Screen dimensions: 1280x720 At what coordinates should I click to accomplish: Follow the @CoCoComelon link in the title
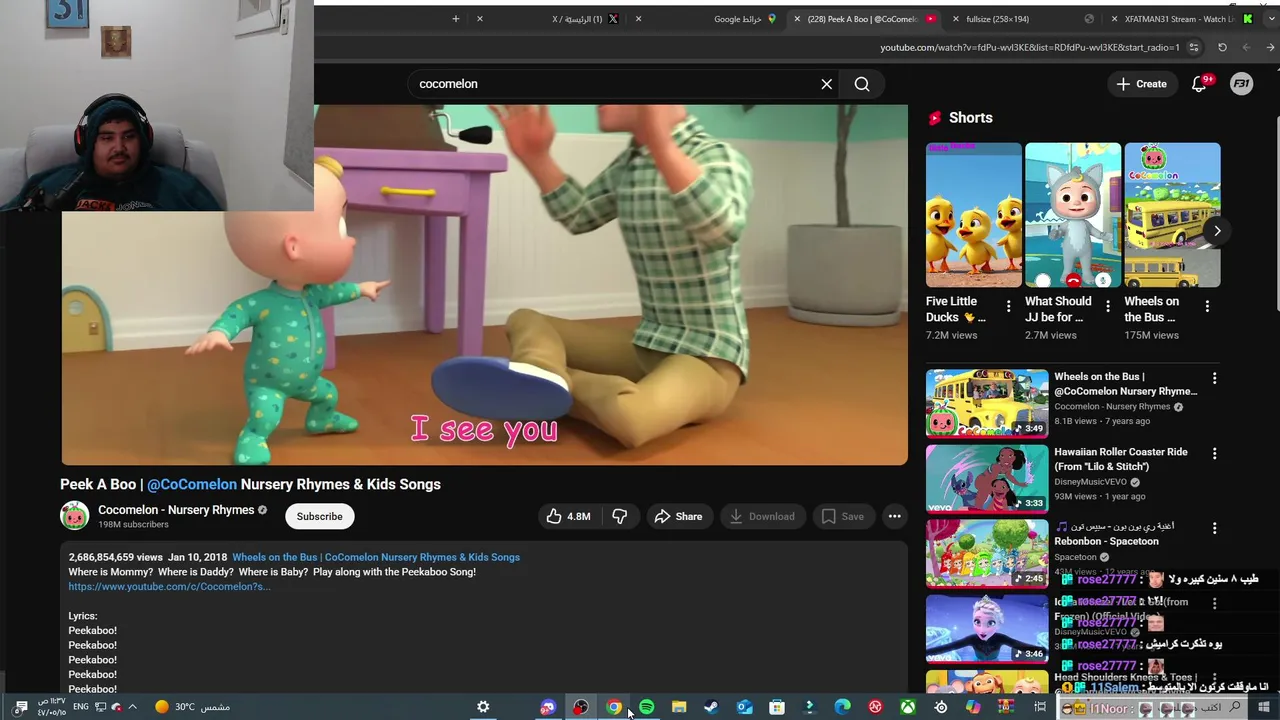coord(192,484)
